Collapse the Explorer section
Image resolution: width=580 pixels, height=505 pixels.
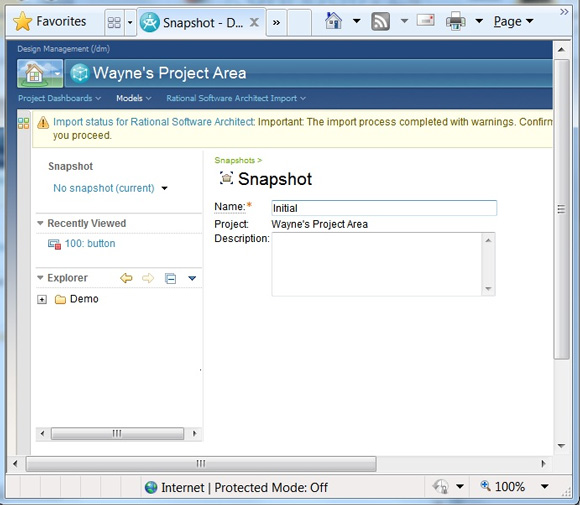40,277
